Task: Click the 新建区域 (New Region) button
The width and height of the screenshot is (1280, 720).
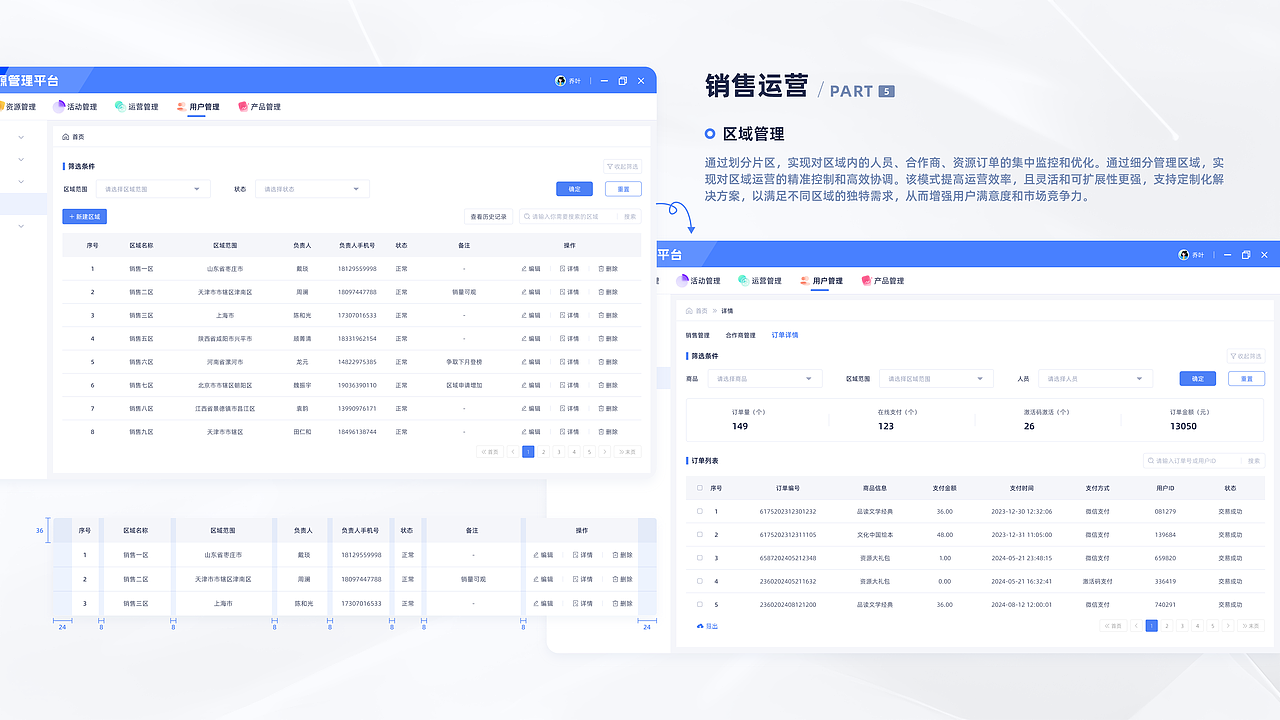Action: 83,216
